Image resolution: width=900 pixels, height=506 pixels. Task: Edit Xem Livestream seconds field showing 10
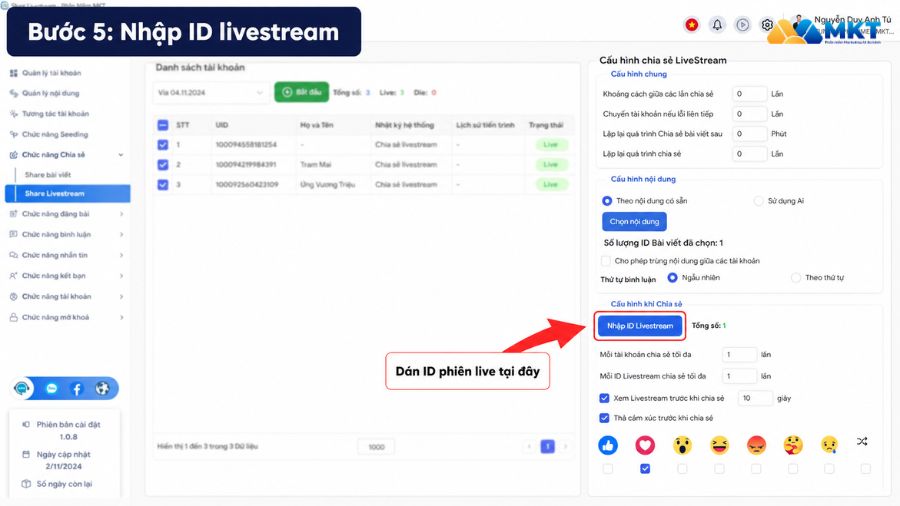(x=755, y=398)
